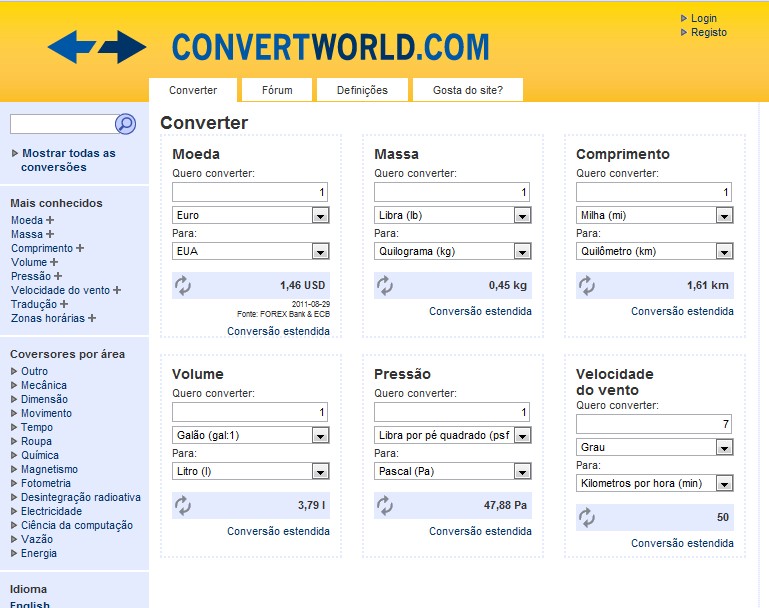Expand the Moeda plus sign in sidebar
Image resolution: width=769 pixels, height=608 pixels.
[x=50, y=220]
